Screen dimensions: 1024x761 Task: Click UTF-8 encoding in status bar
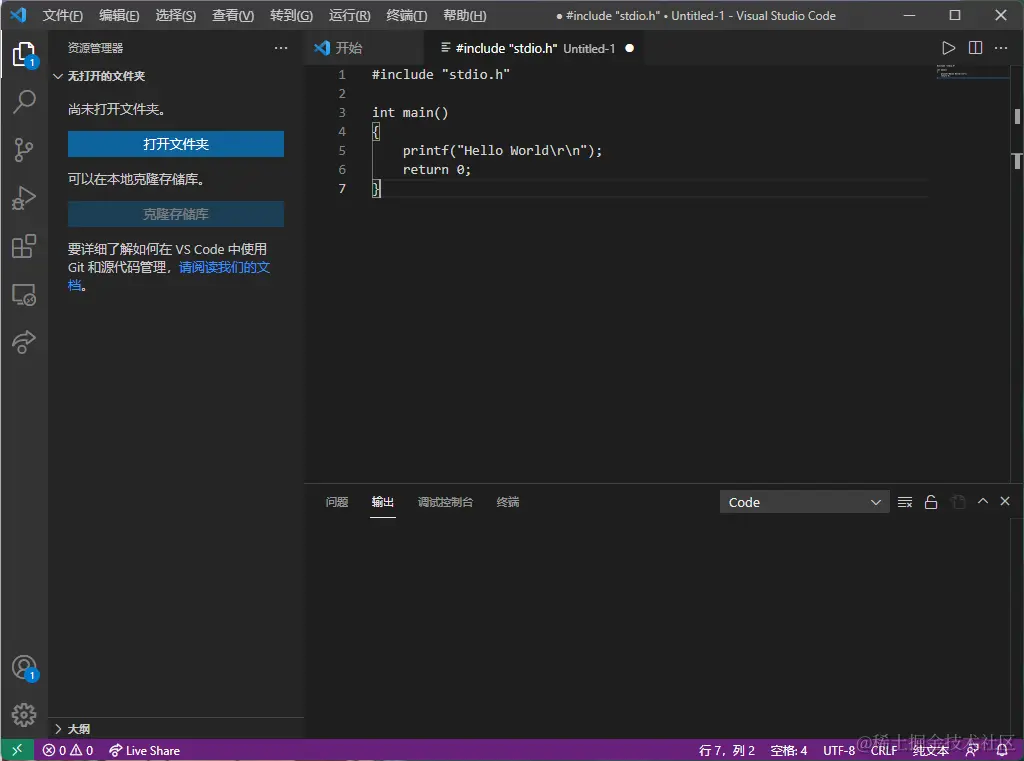(839, 751)
